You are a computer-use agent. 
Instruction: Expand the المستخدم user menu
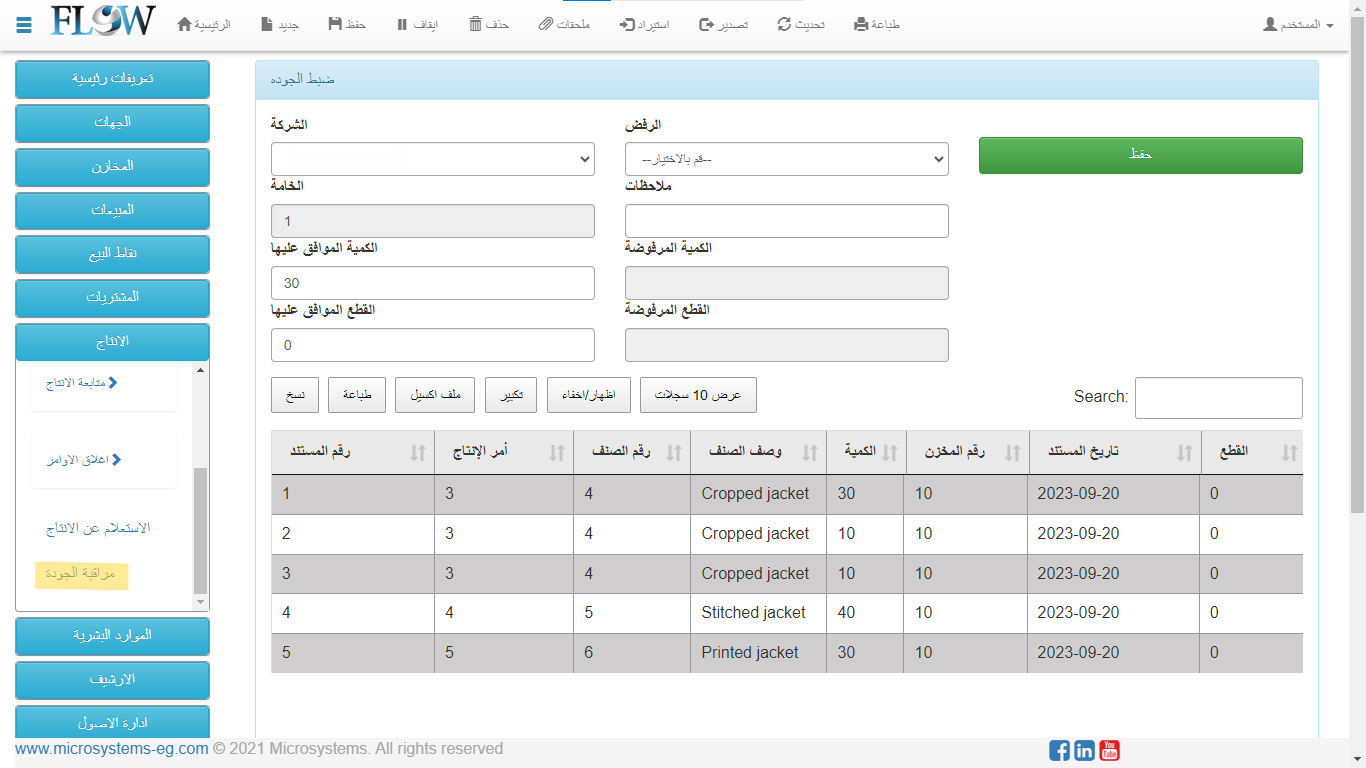1298,24
